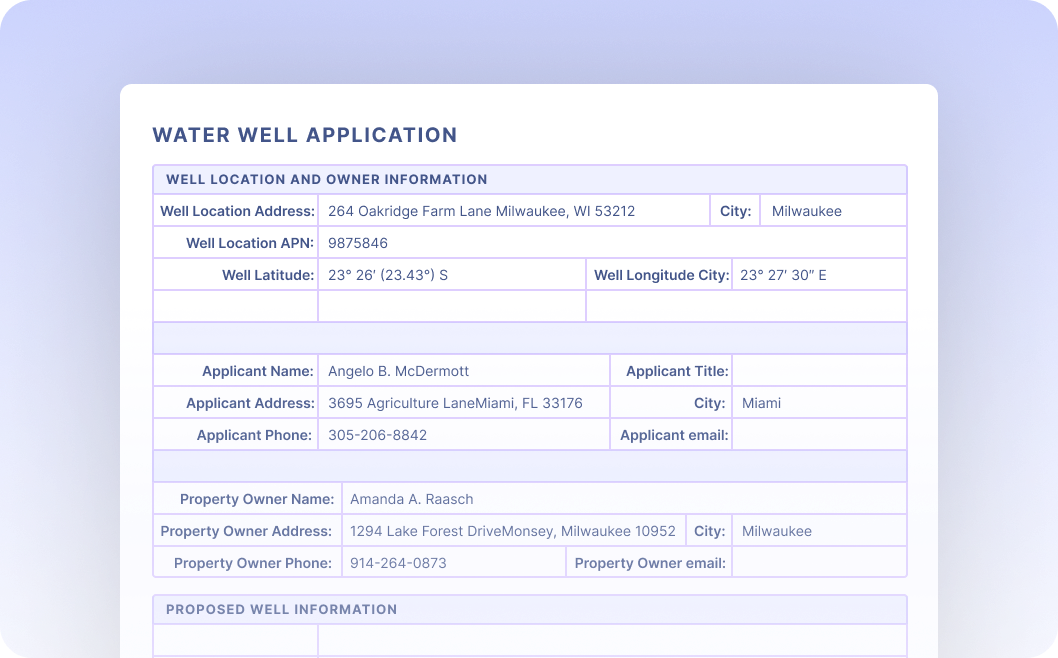This screenshot has width=1058, height=658.
Task: Select the Well Longitude City value field
Action: (x=818, y=275)
